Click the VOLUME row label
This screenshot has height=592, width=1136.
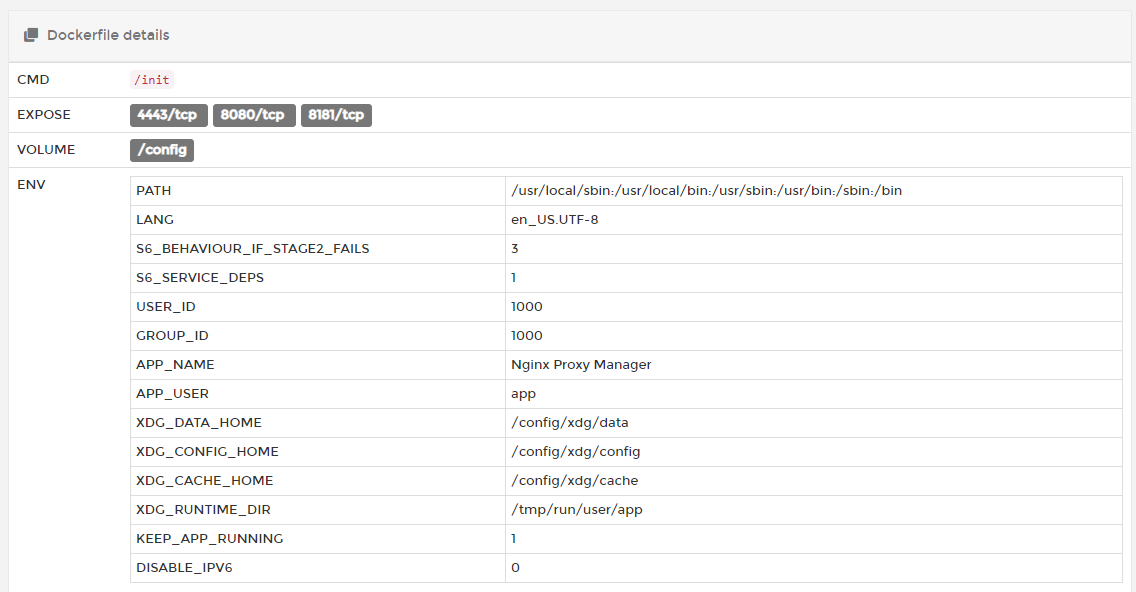coord(46,149)
